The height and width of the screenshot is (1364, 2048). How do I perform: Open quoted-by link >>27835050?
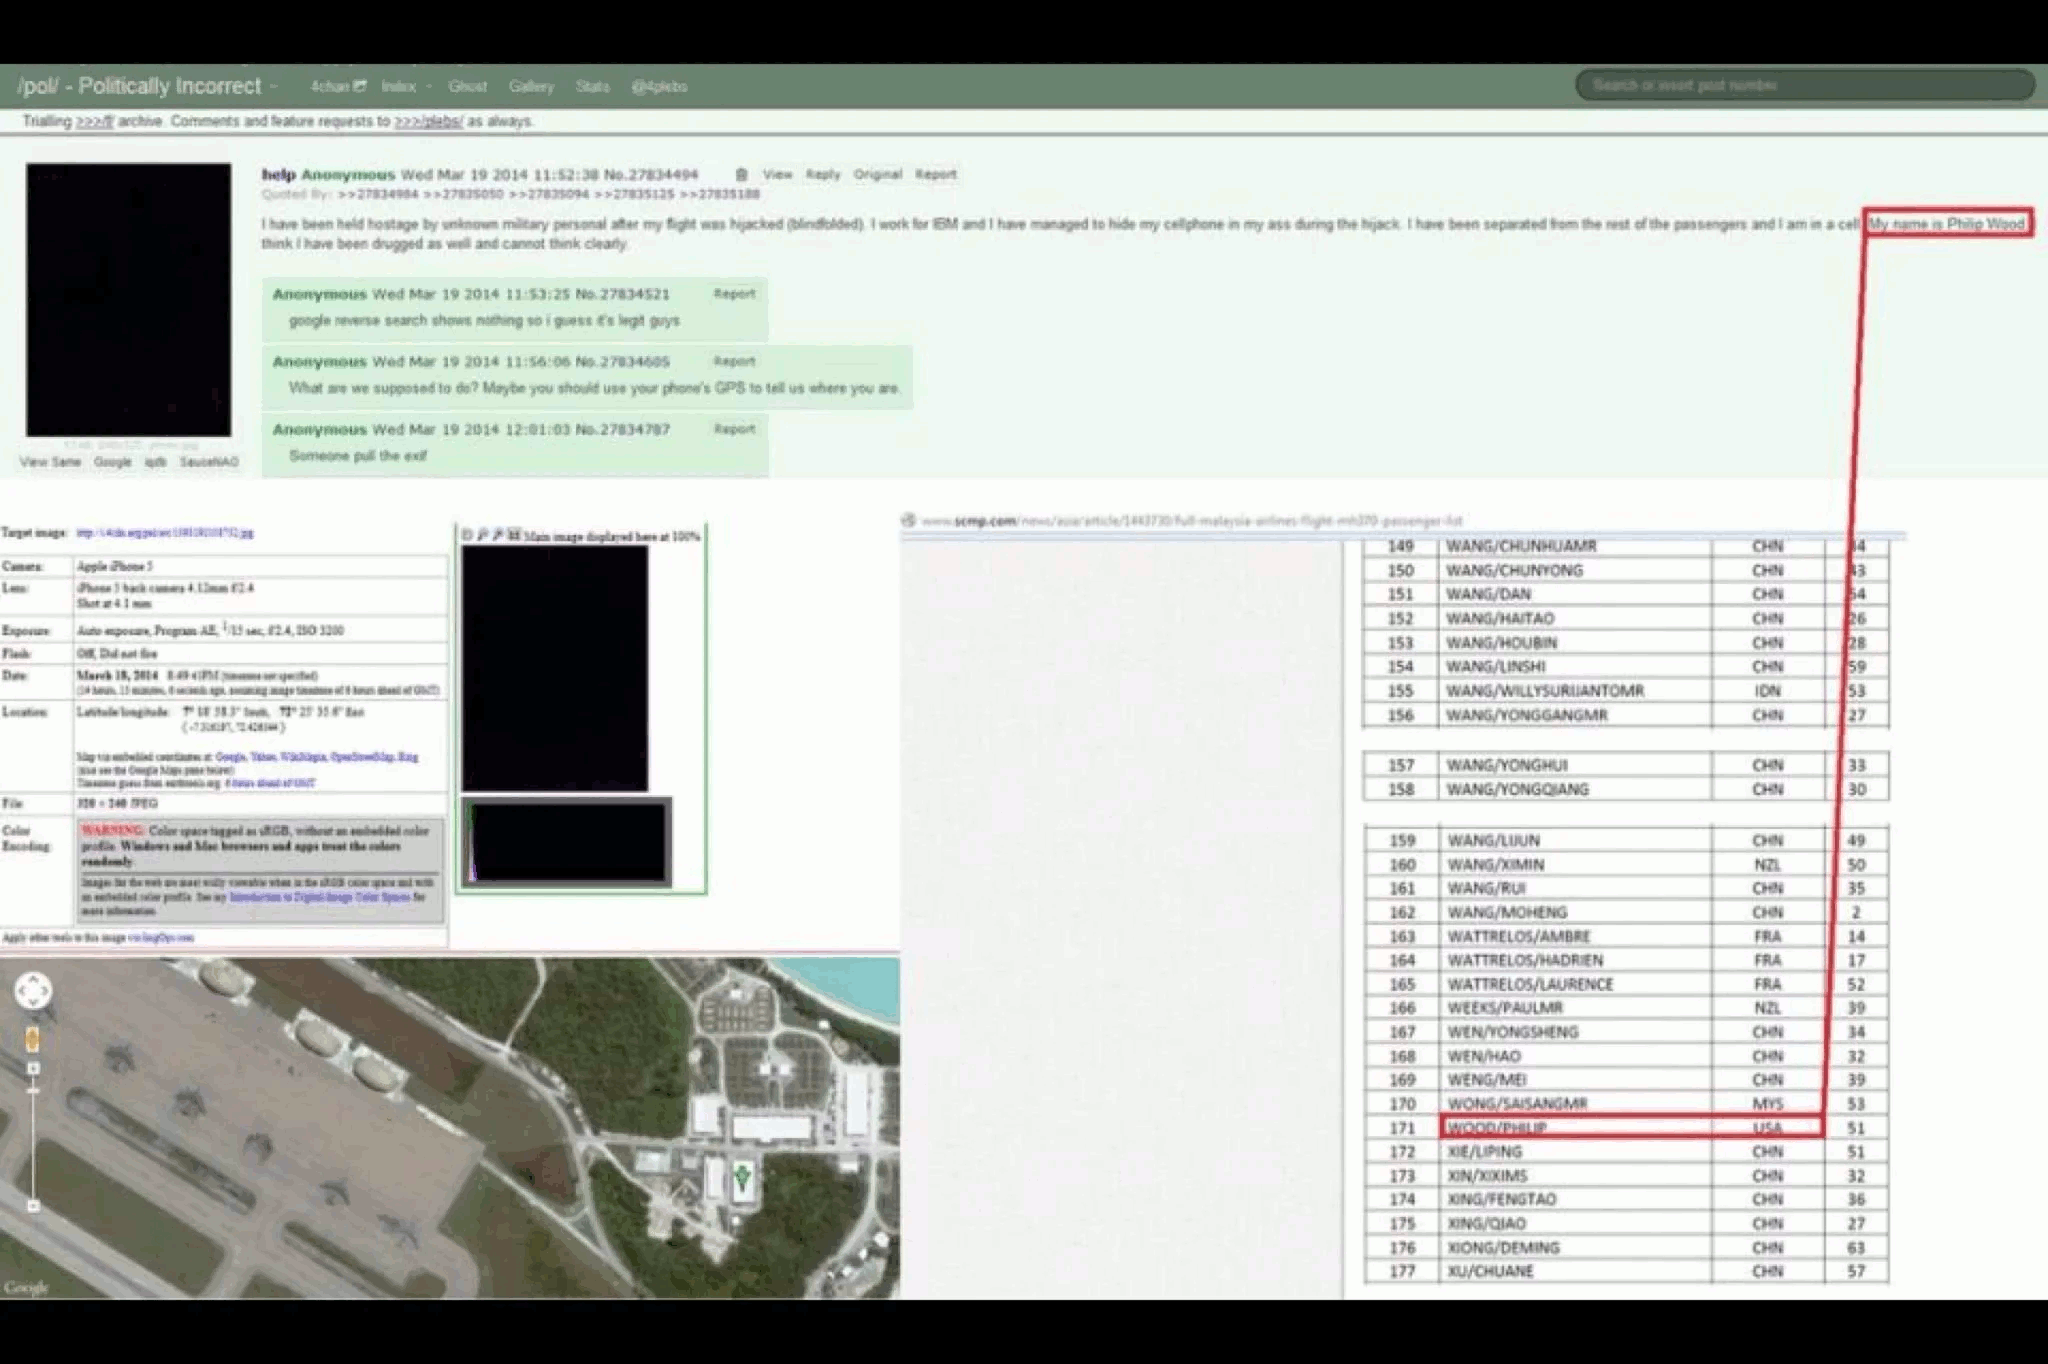click(x=464, y=194)
